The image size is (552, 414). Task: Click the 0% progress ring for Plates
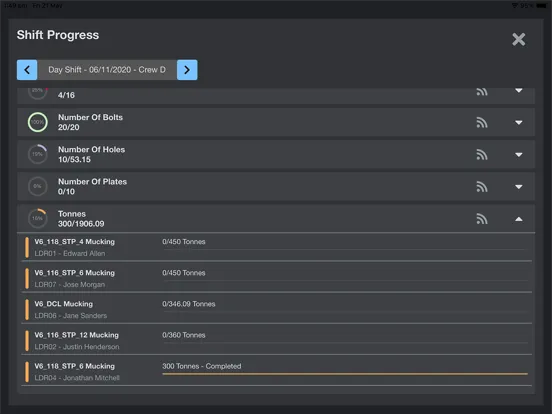pyautogui.click(x=38, y=186)
